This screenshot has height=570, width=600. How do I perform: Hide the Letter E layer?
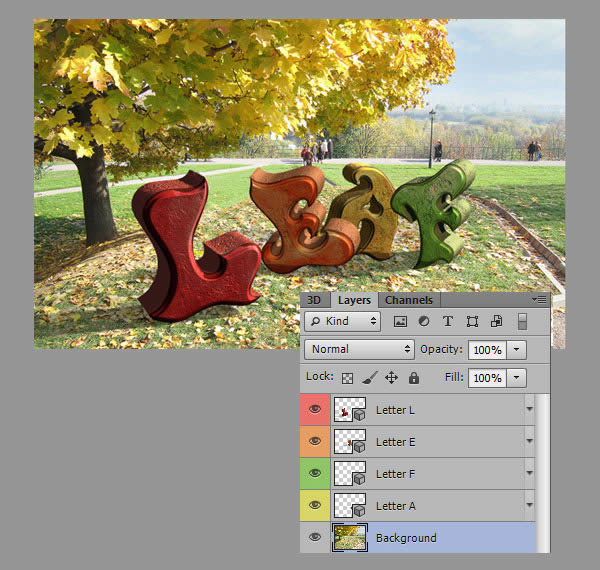click(x=315, y=442)
